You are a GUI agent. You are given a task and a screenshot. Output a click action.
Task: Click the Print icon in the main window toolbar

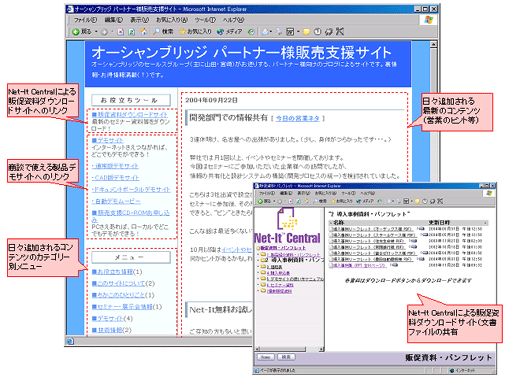[279, 32]
